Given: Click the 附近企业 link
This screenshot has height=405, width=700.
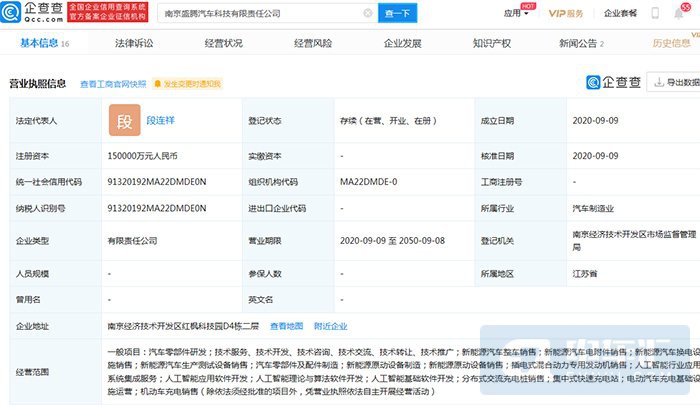Looking at the screenshot, I should click(x=330, y=326).
